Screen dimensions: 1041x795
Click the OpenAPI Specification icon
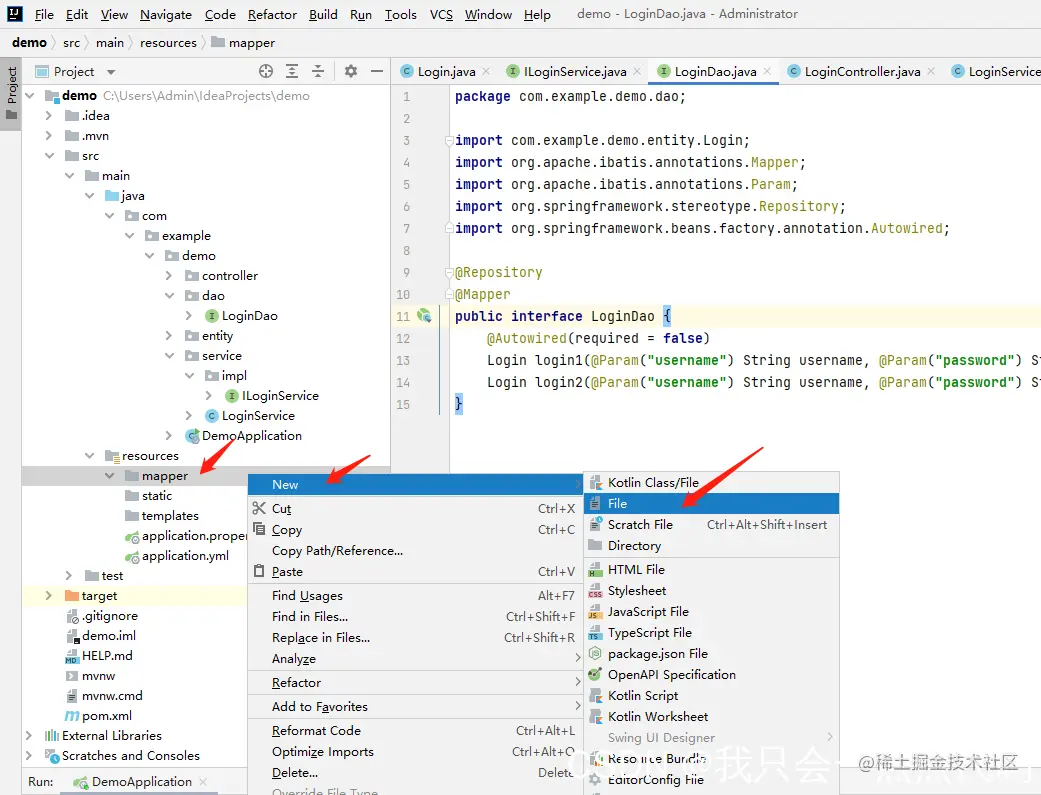tap(596, 675)
